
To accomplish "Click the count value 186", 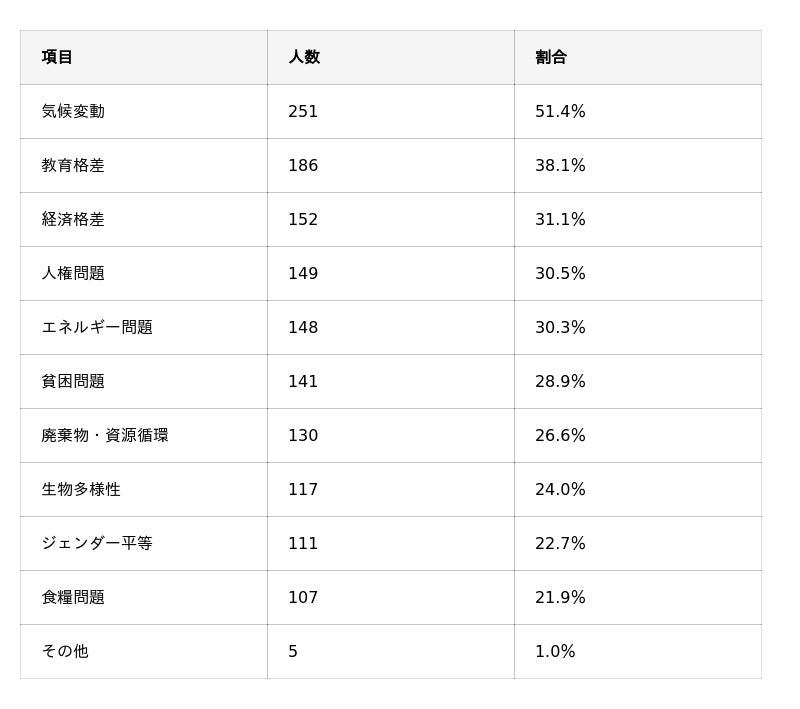I will pyautogui.click(x=303, y=165).
